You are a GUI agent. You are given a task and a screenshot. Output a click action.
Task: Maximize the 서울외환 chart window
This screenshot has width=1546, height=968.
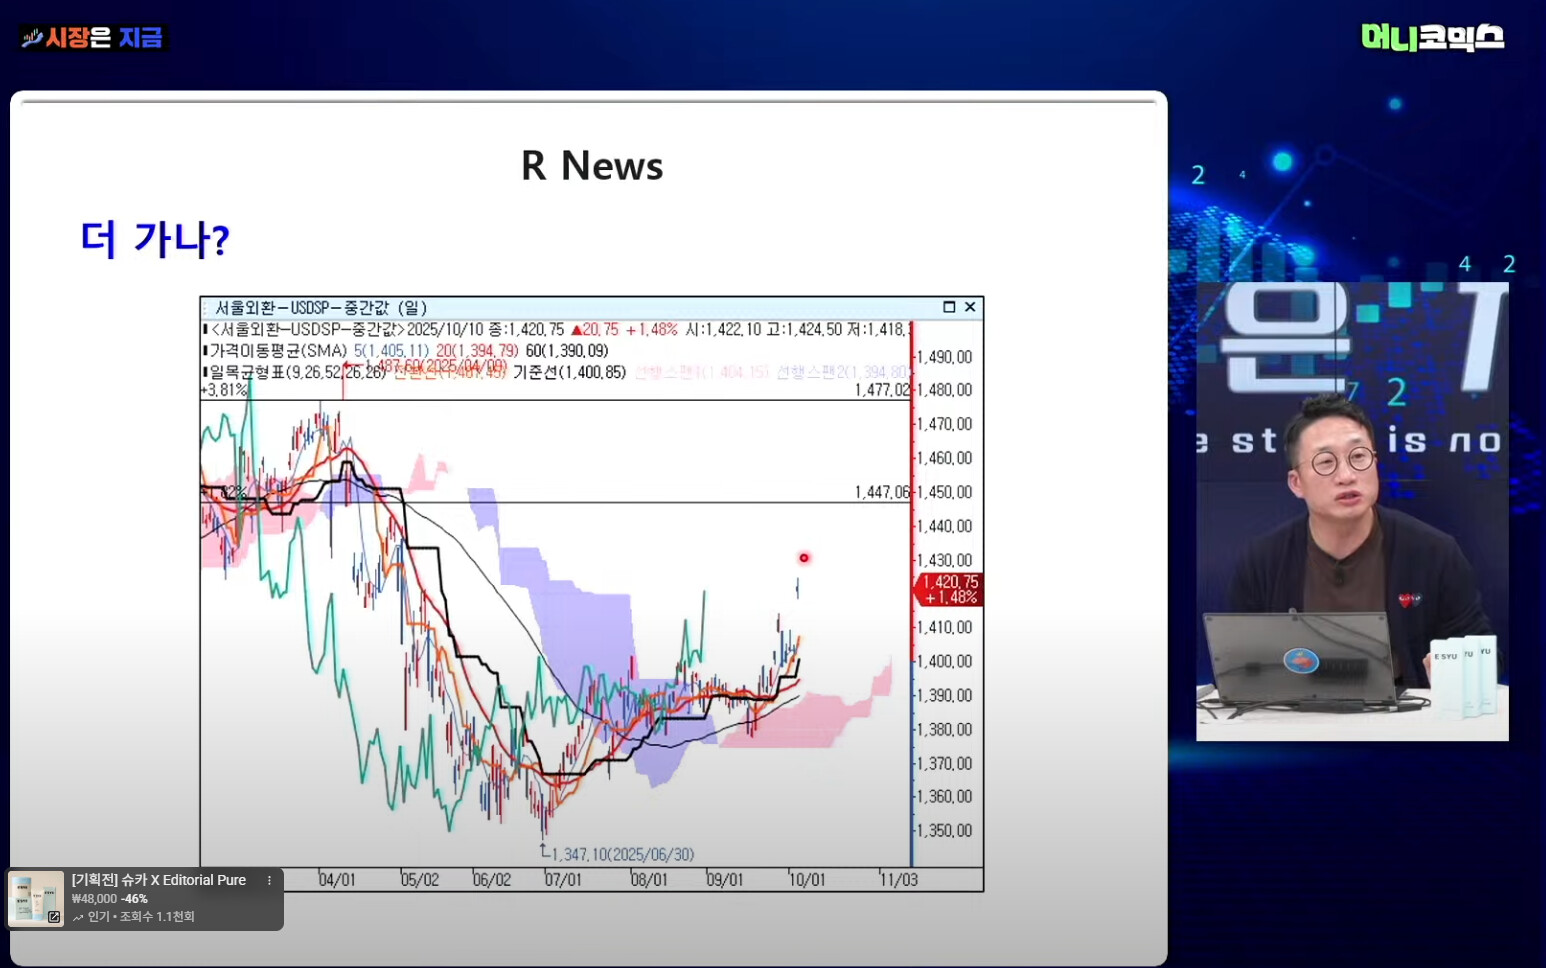949,307
